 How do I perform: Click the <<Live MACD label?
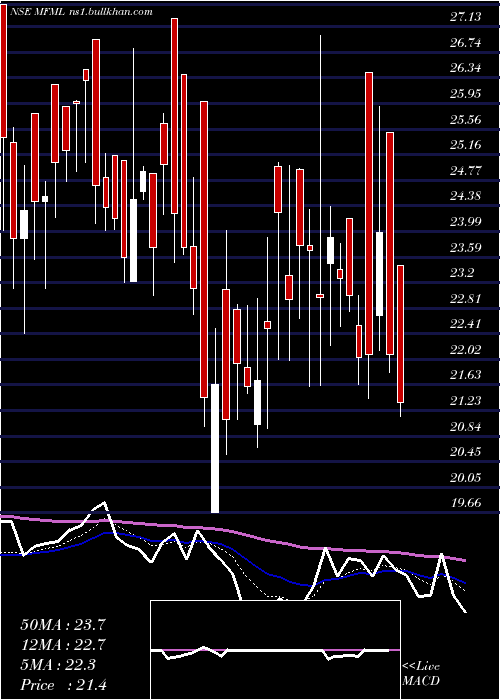click(x=421, y=674)
